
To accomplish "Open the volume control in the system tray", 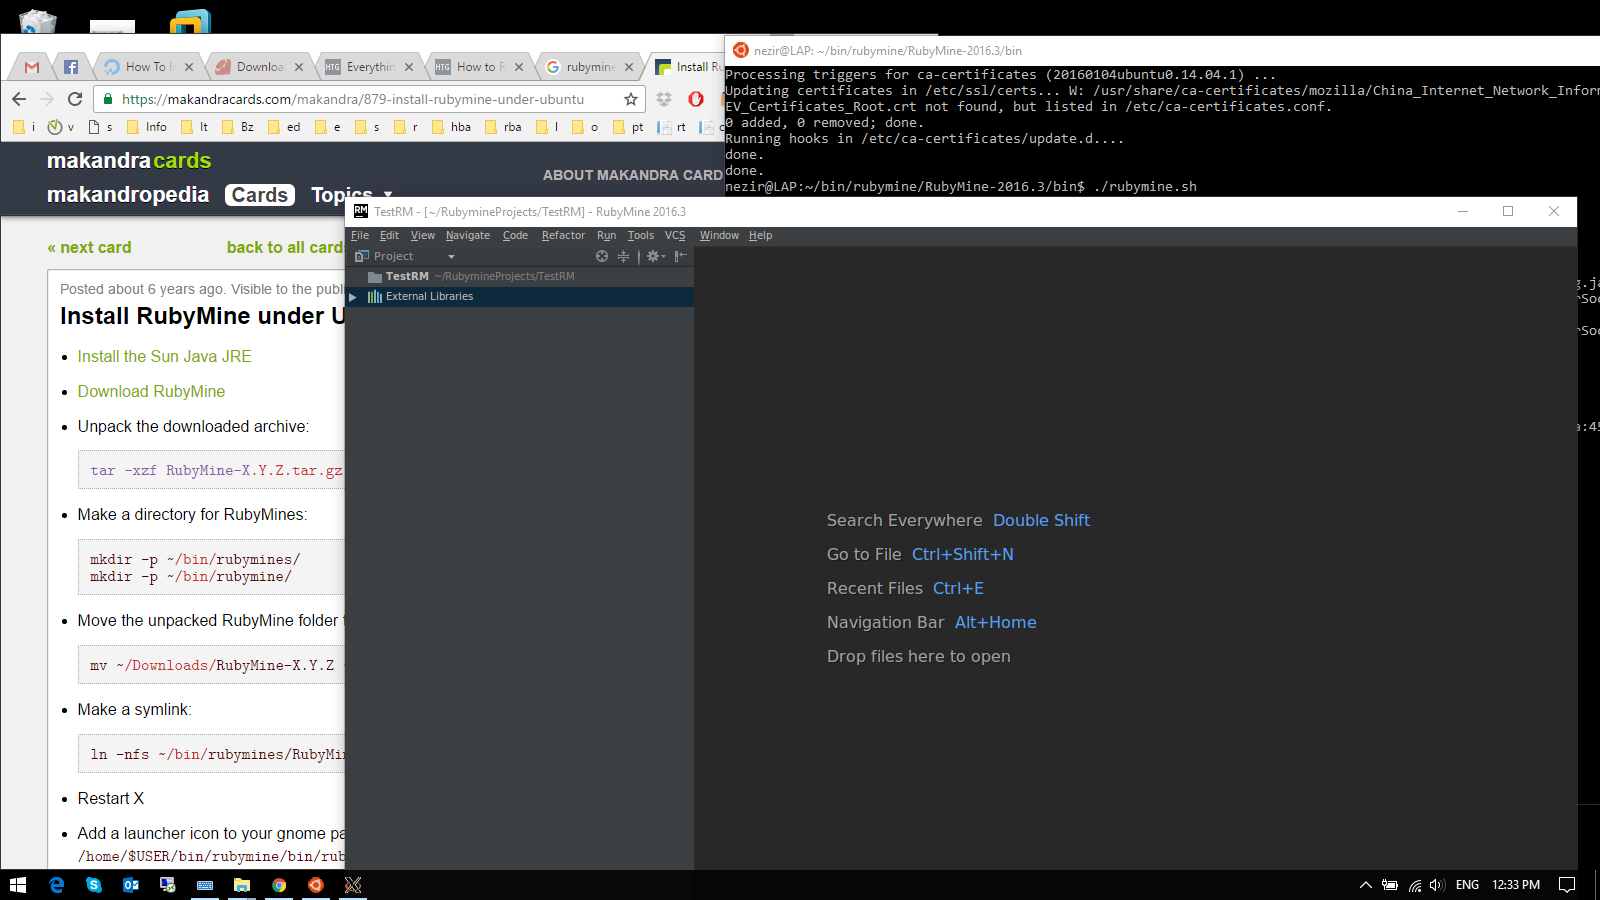I will [x=1437, y=885].
